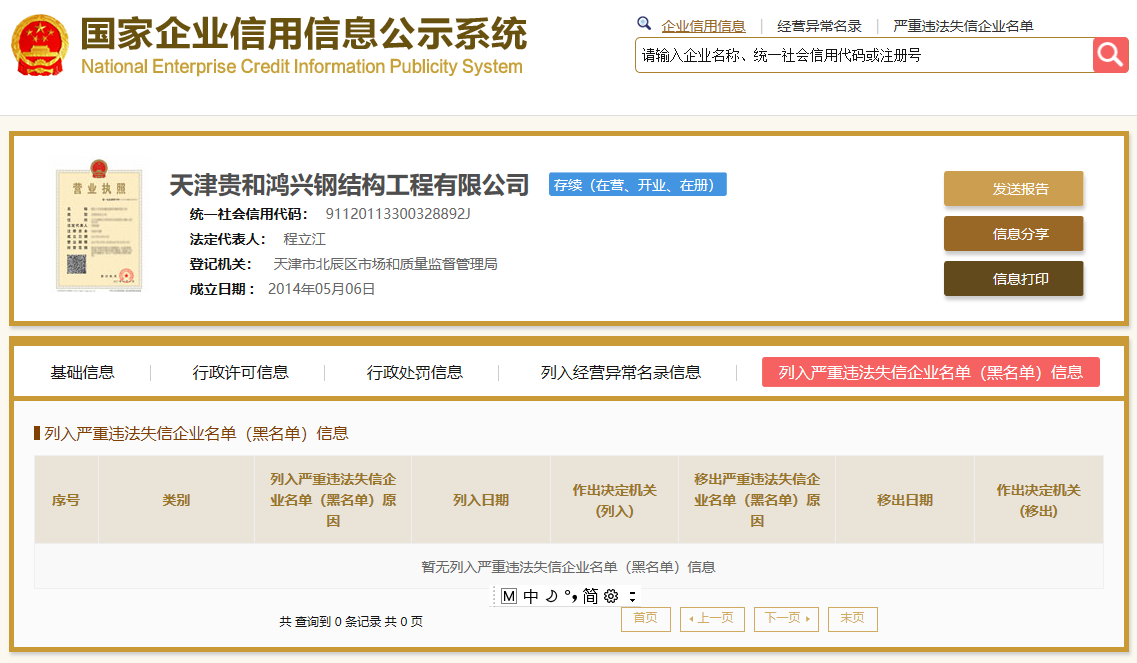This screenshot has width=1137, height=663.
Task: Select 严重违法失信企业名单 search category
Action: tap(963, 26)
